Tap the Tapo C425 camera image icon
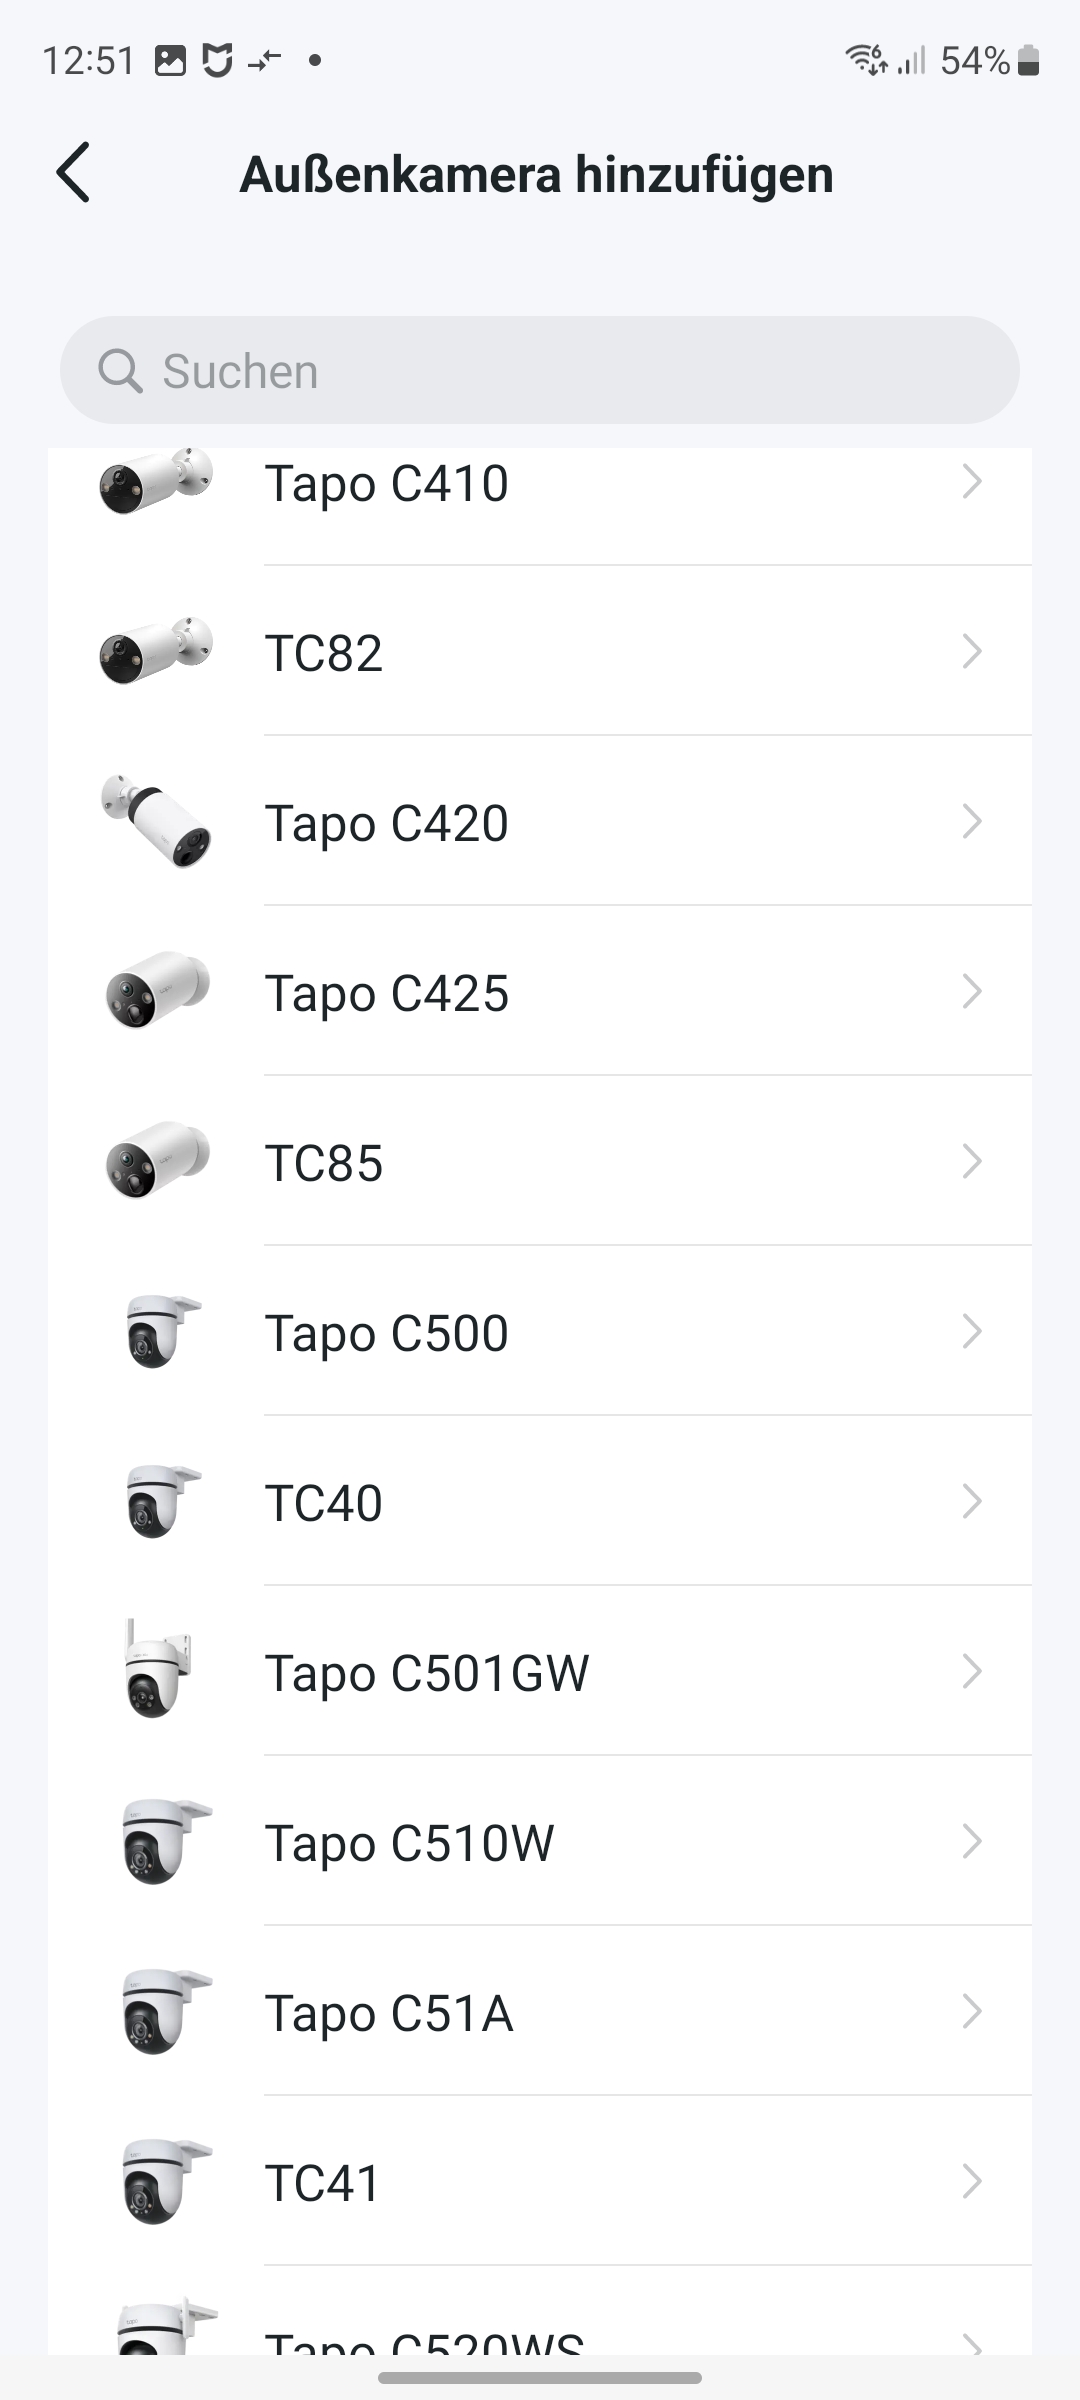The image size is (1080, 2400). tap(156, 991)
